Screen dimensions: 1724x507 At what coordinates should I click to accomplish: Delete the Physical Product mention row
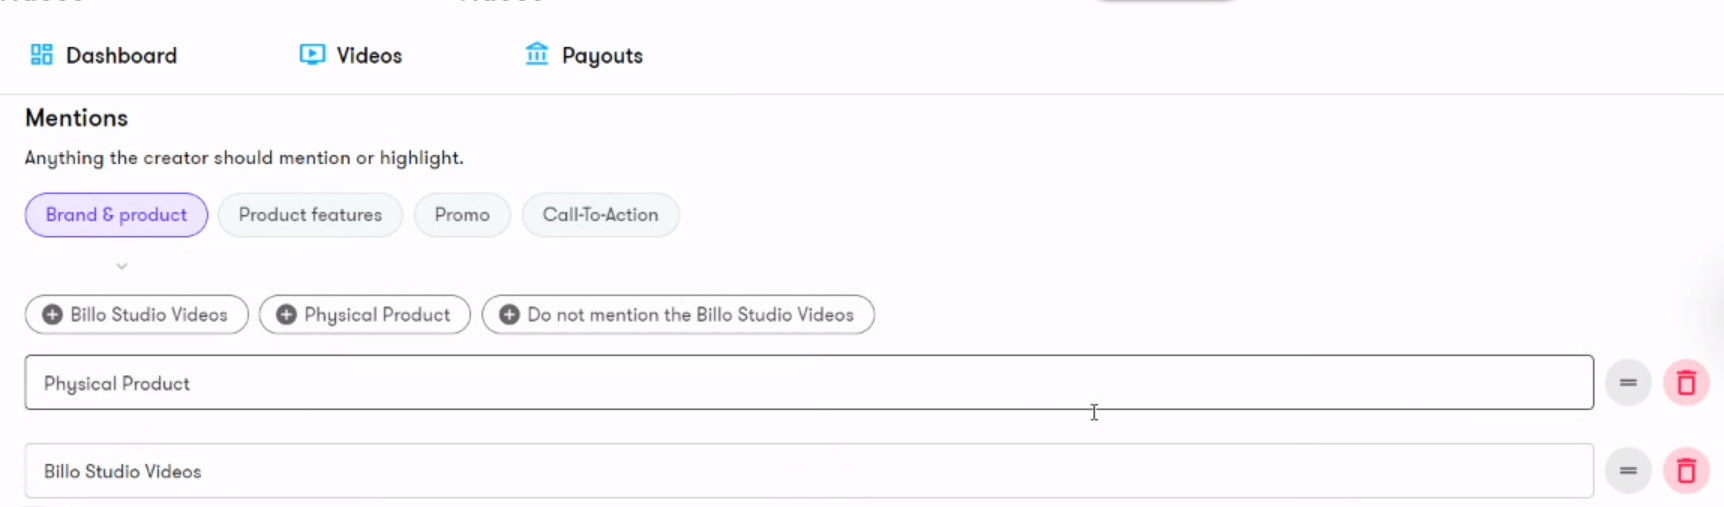click(1686, 383)
